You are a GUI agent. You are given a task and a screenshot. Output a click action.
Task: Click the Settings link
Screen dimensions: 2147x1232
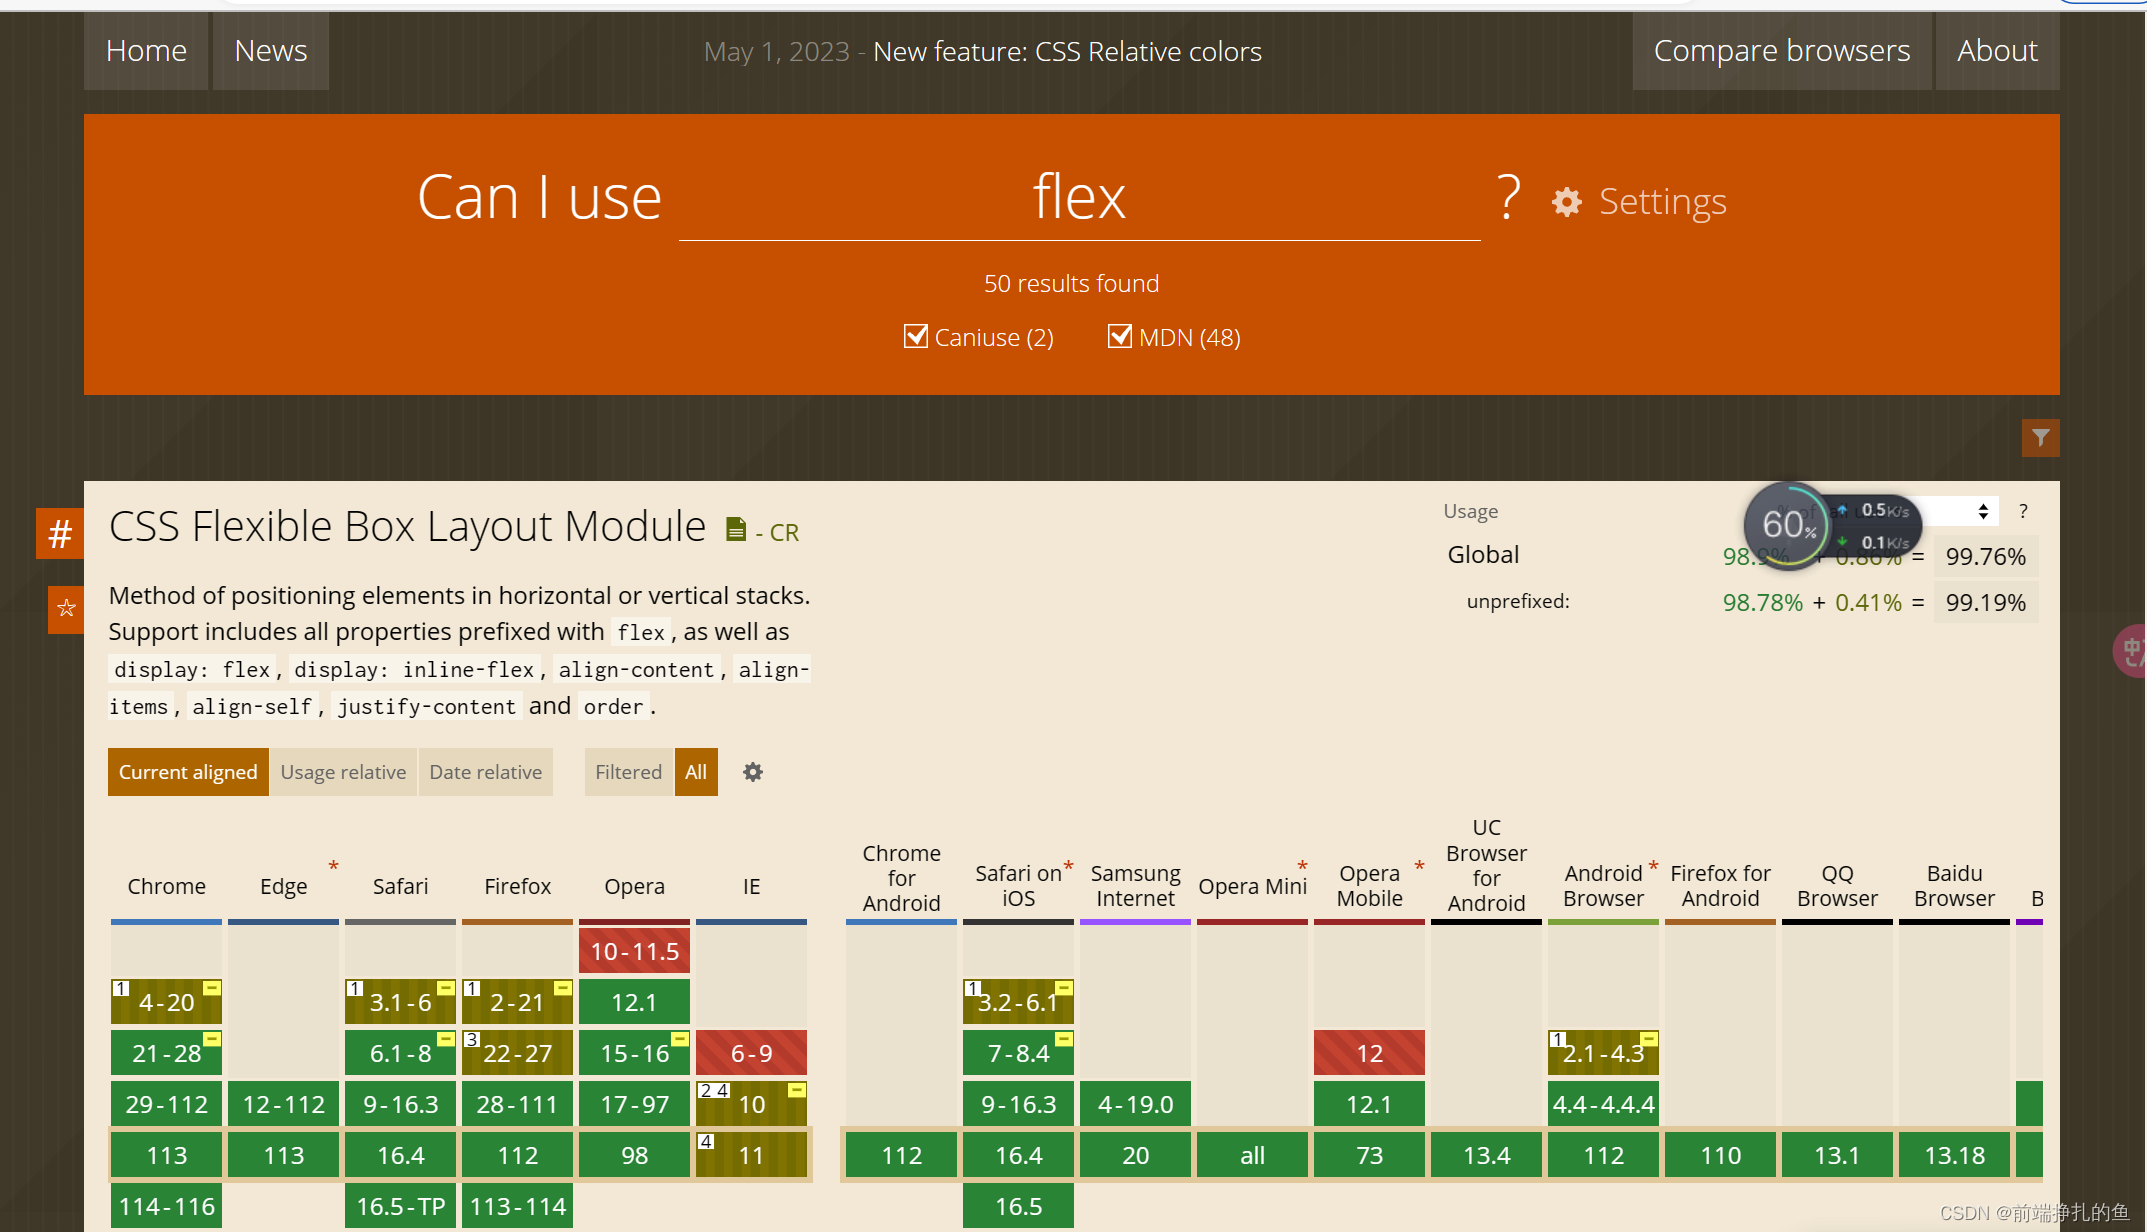[1662, 202]
